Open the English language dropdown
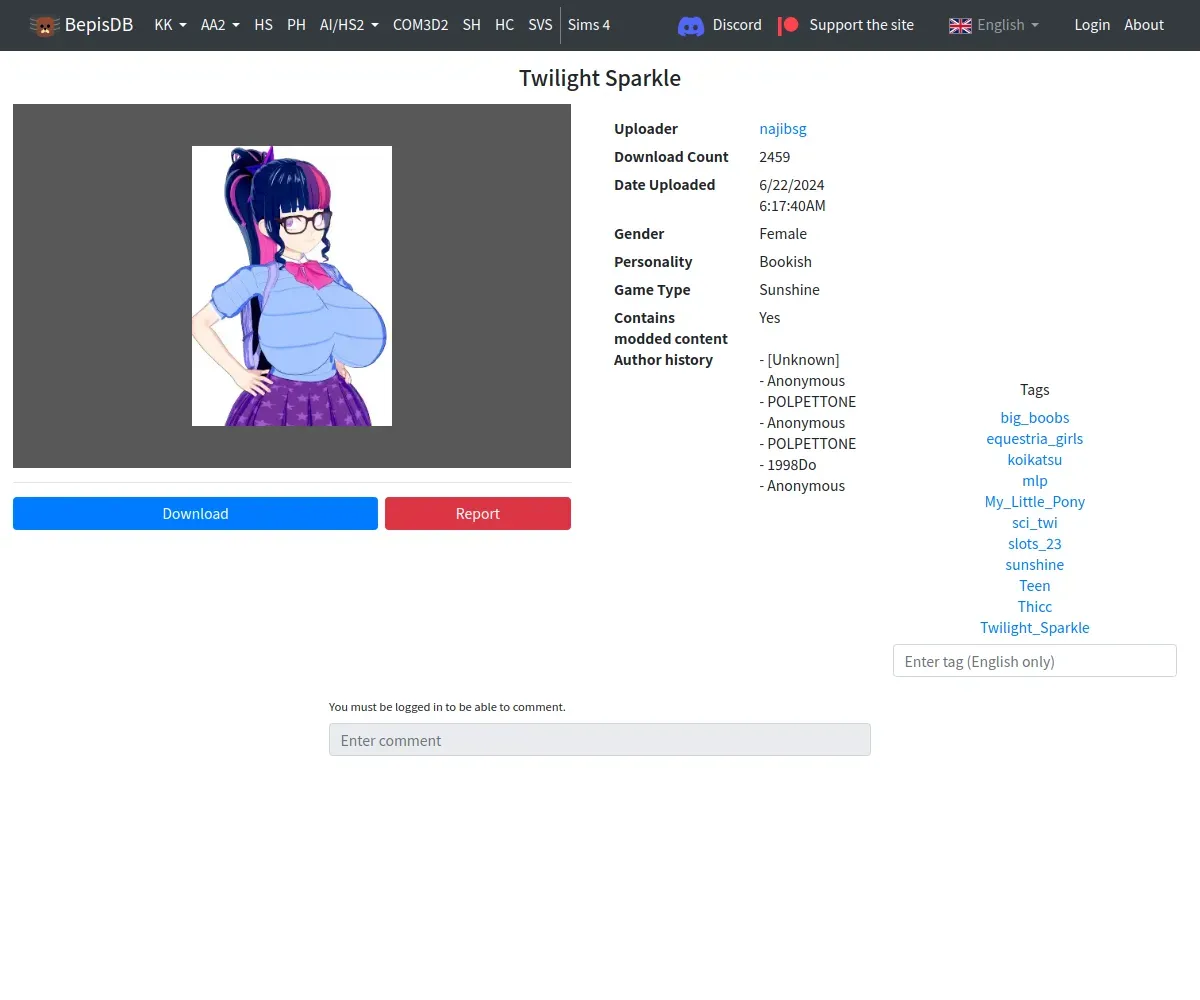The width and height of the screenshot is (1200, 1000). tap(993, 25)
